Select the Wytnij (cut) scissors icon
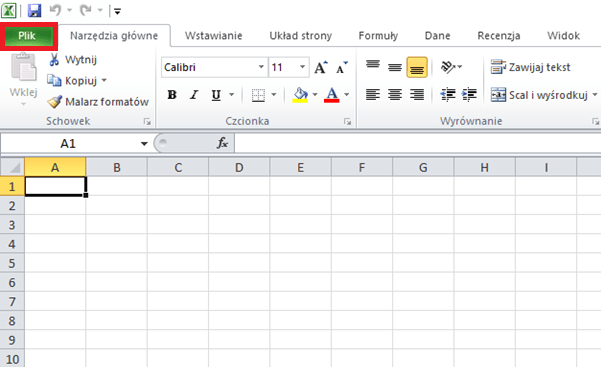The height and width of the screenshot is (367, 601). point(54,59)
